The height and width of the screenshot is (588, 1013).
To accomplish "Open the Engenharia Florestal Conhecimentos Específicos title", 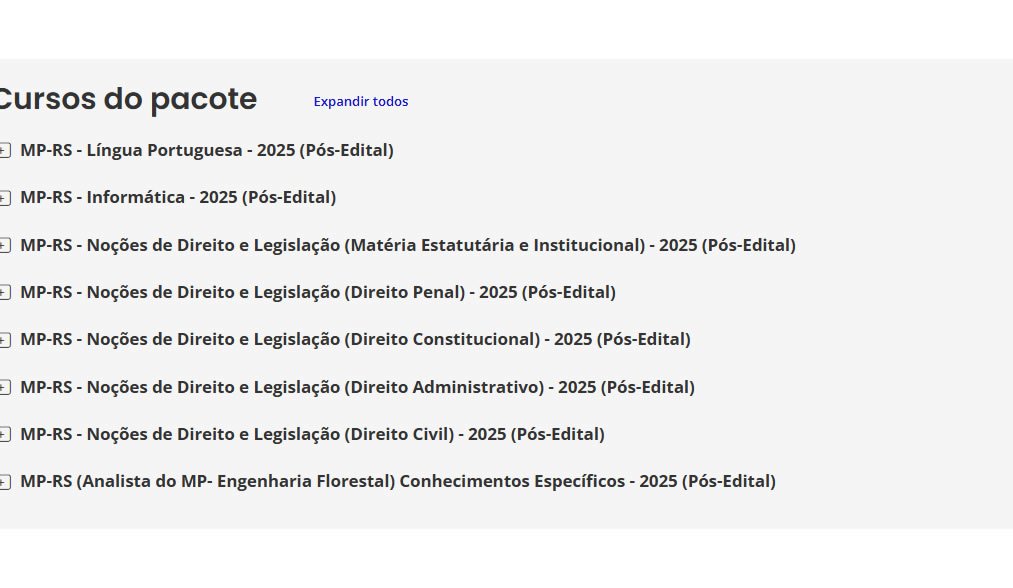I will 398,481.
